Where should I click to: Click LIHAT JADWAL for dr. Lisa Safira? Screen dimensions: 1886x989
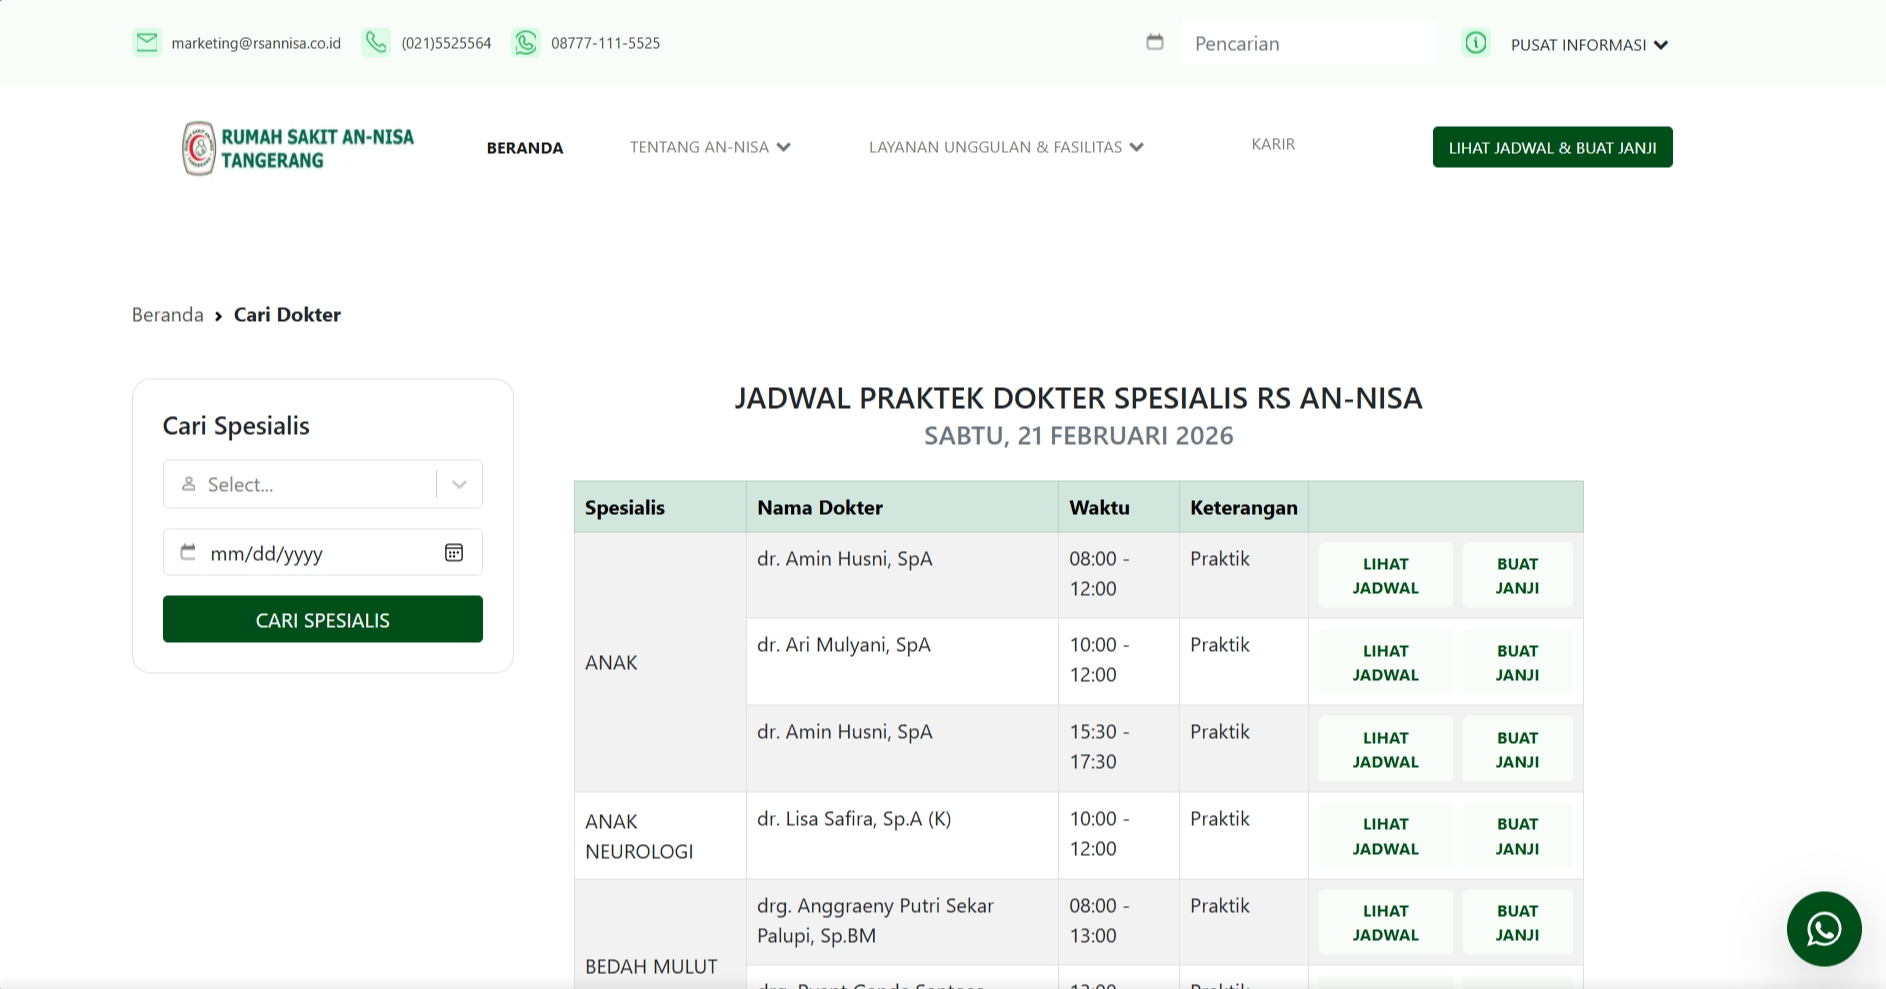click(x=1384, y=835)
